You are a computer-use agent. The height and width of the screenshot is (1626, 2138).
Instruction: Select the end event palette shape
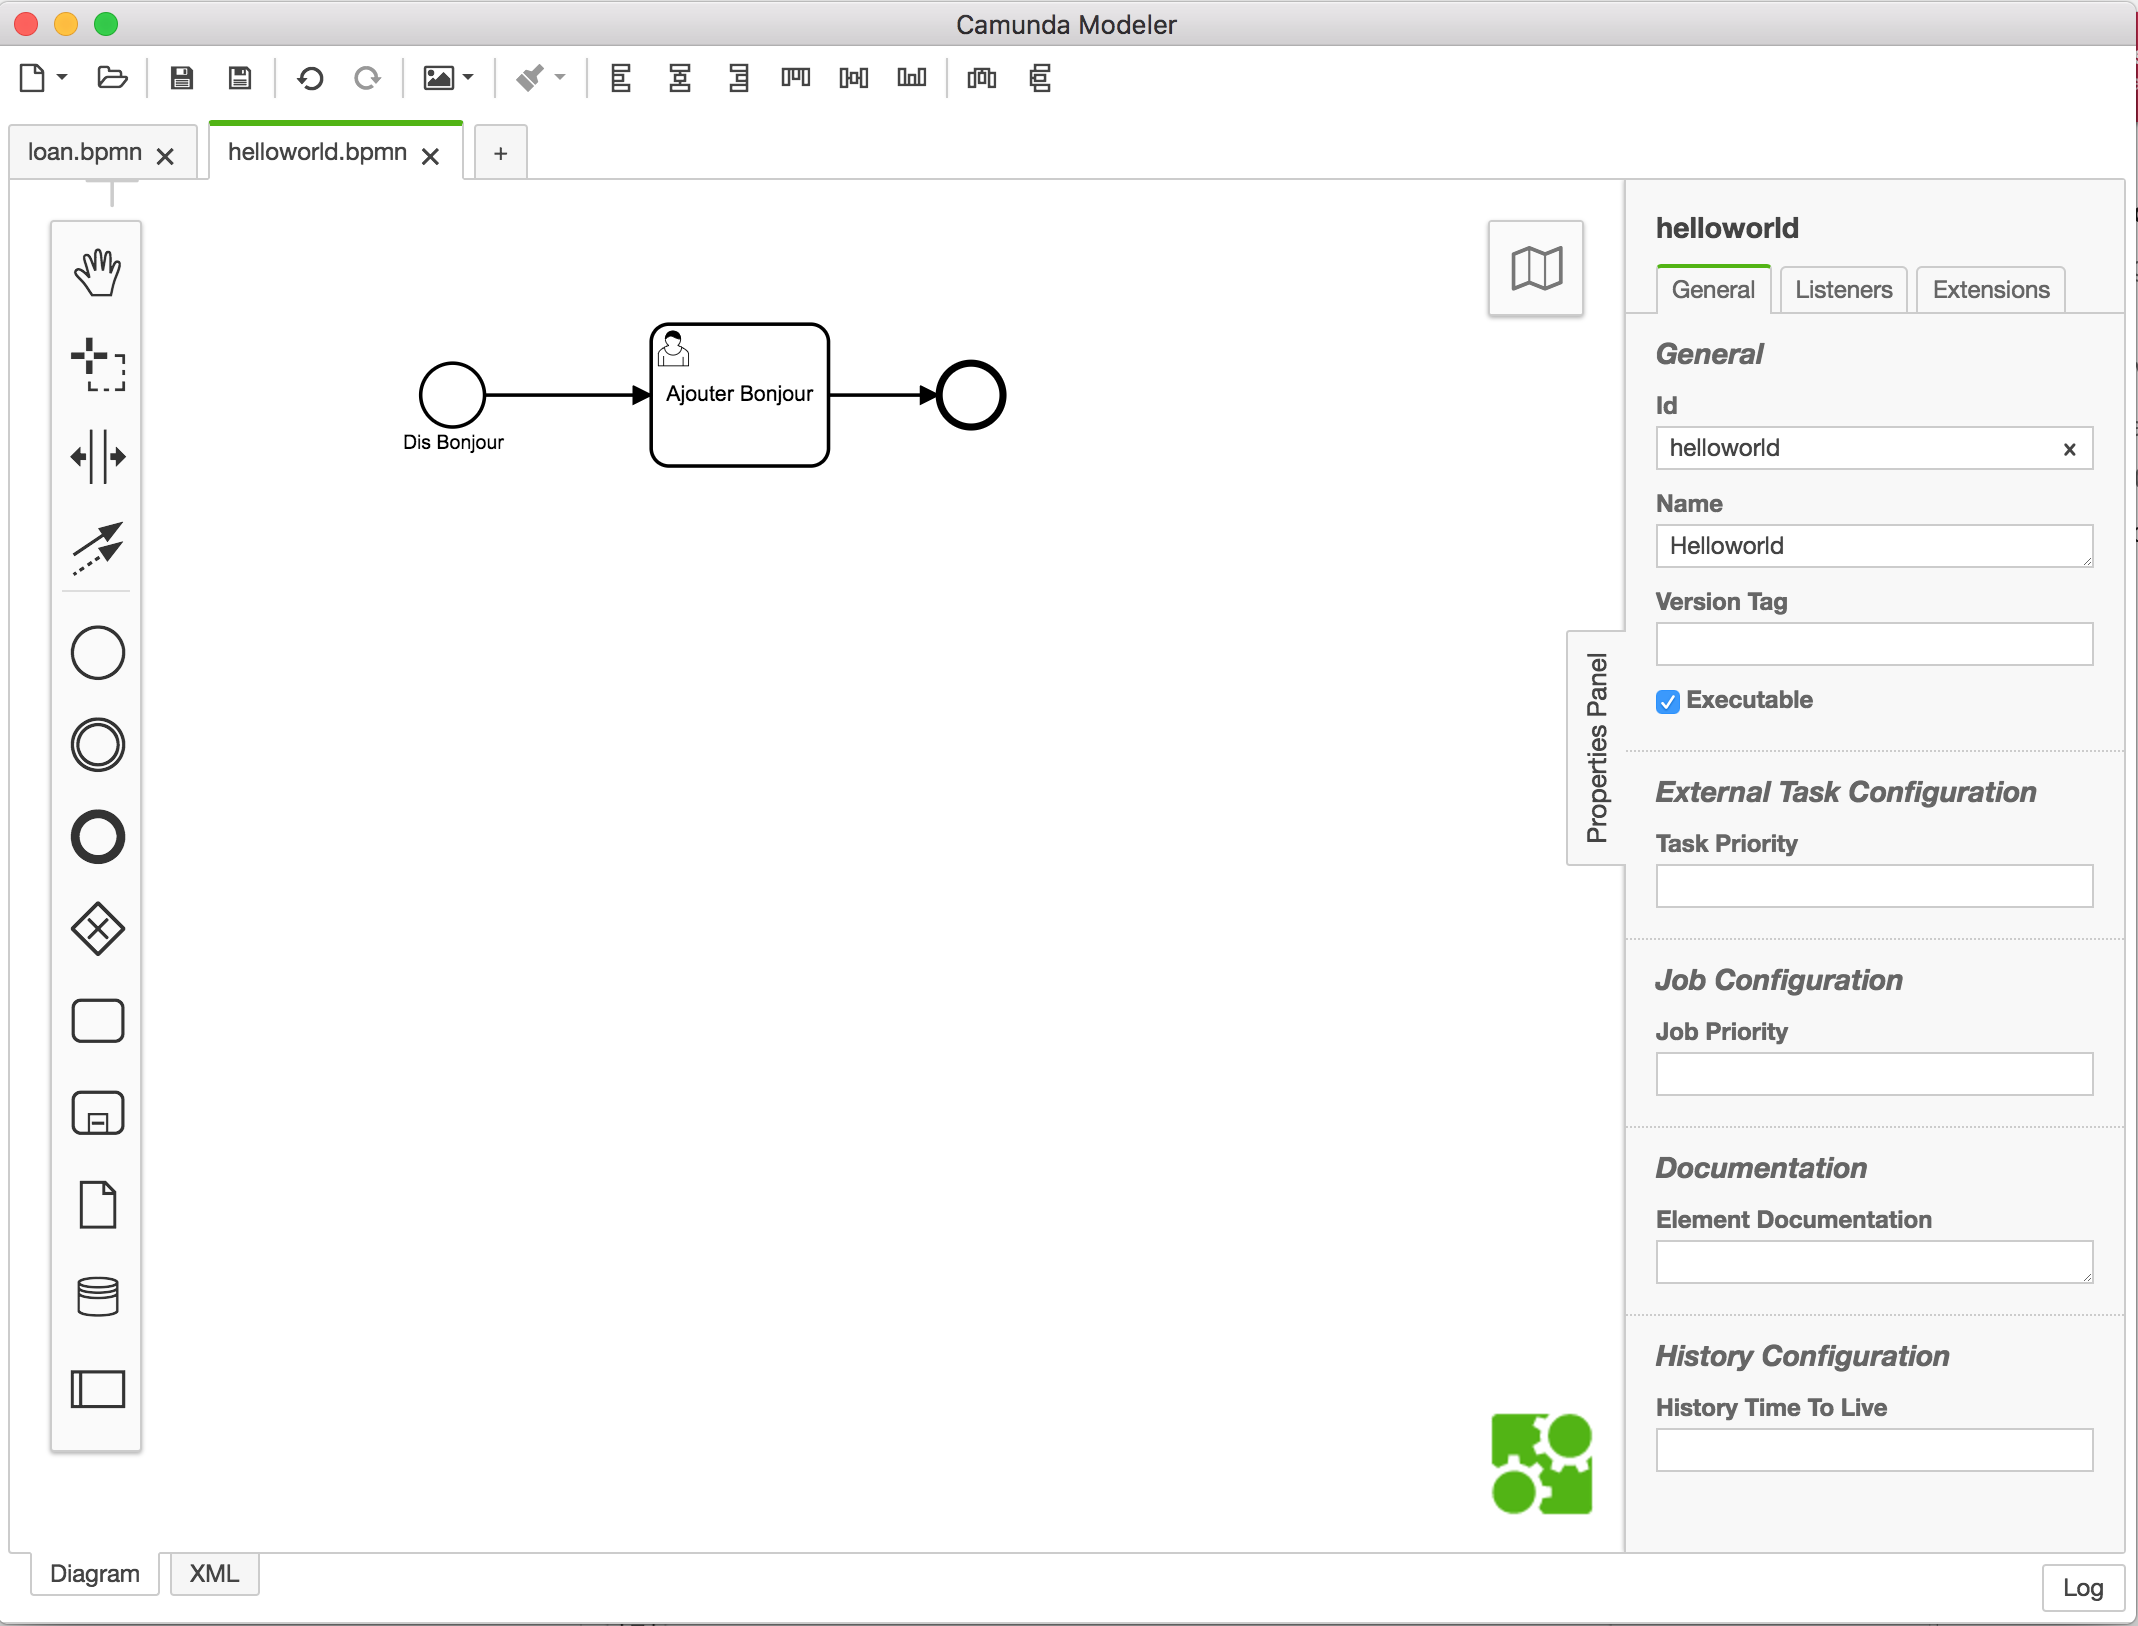tap(97, 837)
